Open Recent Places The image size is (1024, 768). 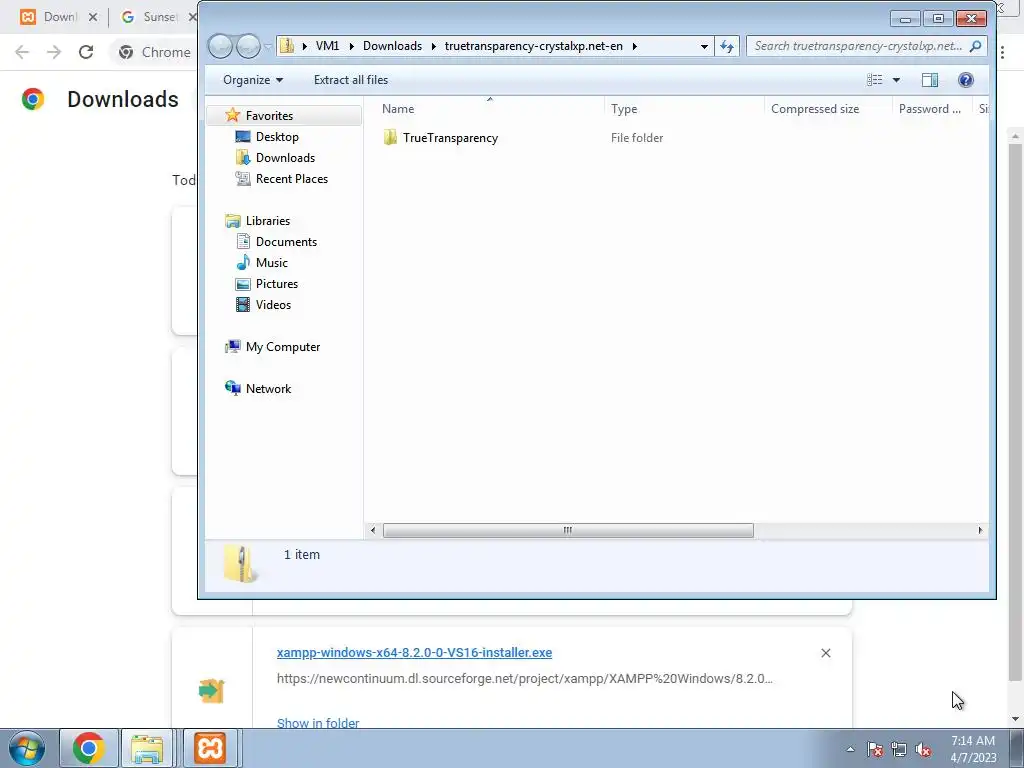click(x=291, y=178)
